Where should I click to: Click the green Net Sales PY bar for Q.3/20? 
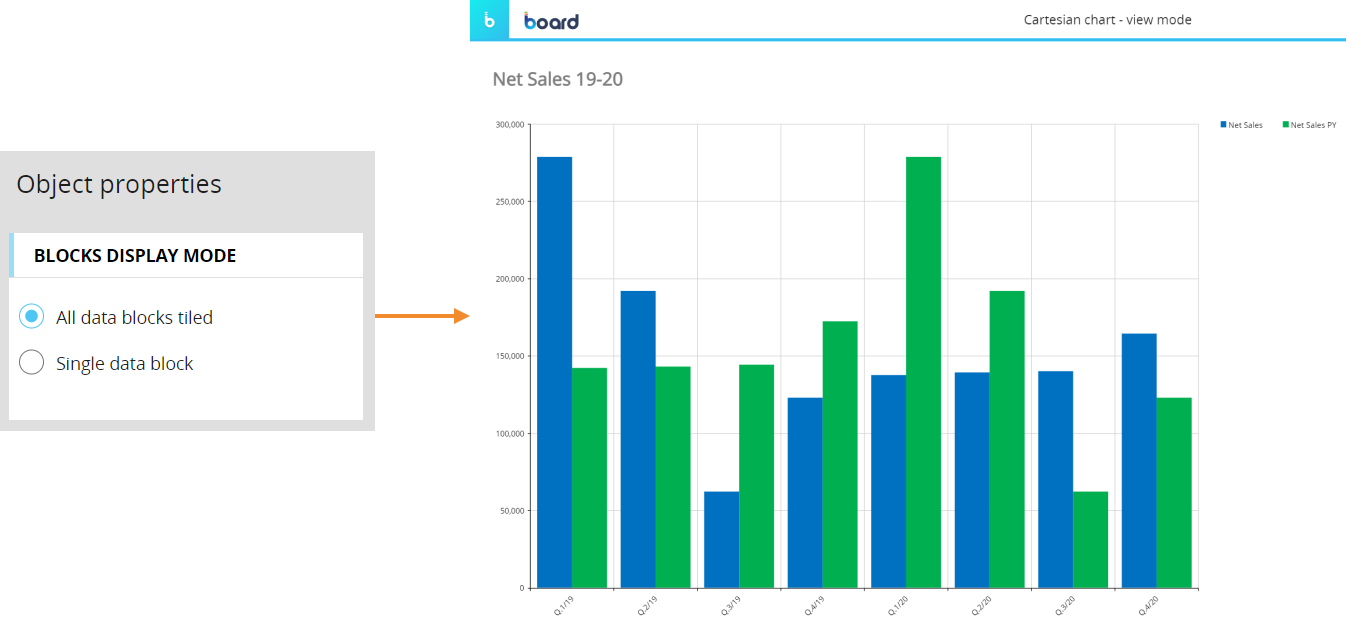(1090, 539)
